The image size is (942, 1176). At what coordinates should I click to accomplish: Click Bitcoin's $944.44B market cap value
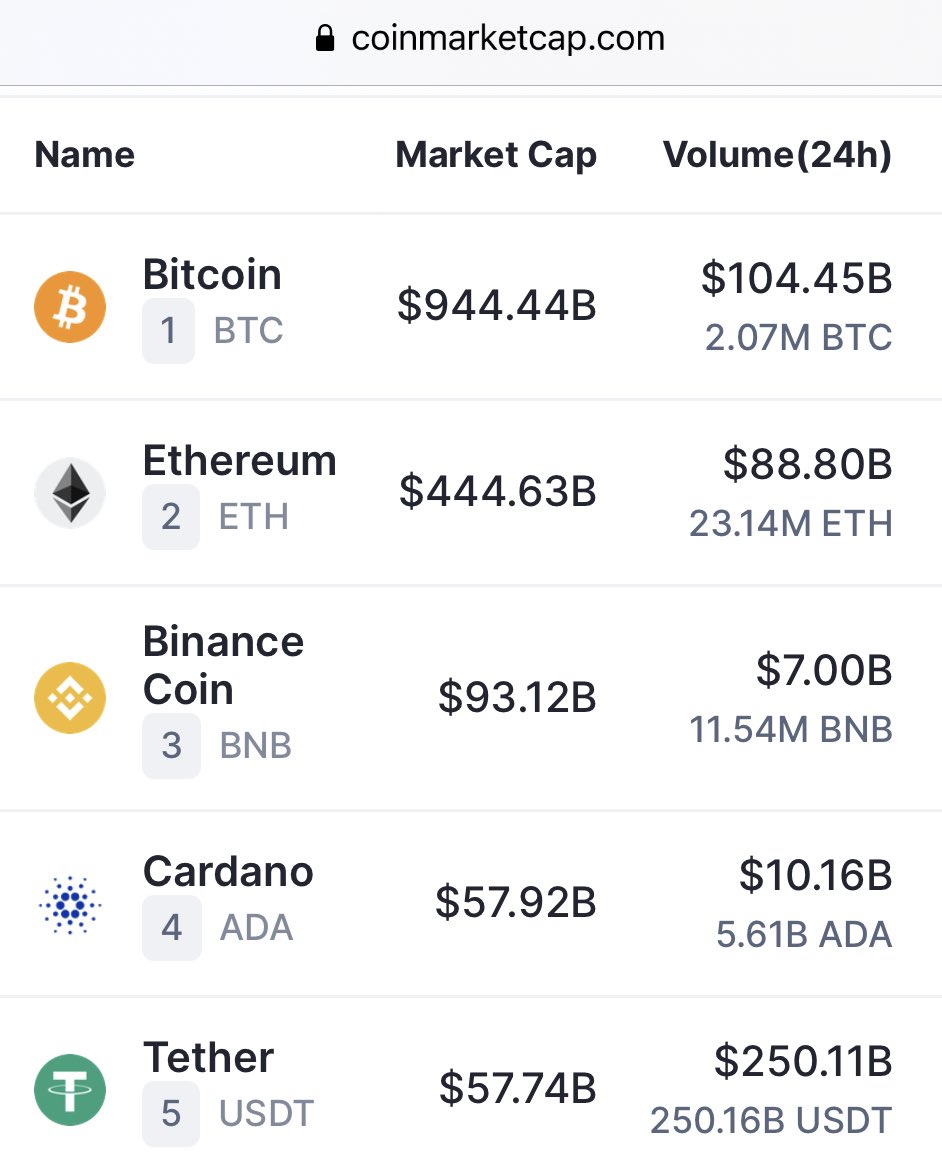496,305
